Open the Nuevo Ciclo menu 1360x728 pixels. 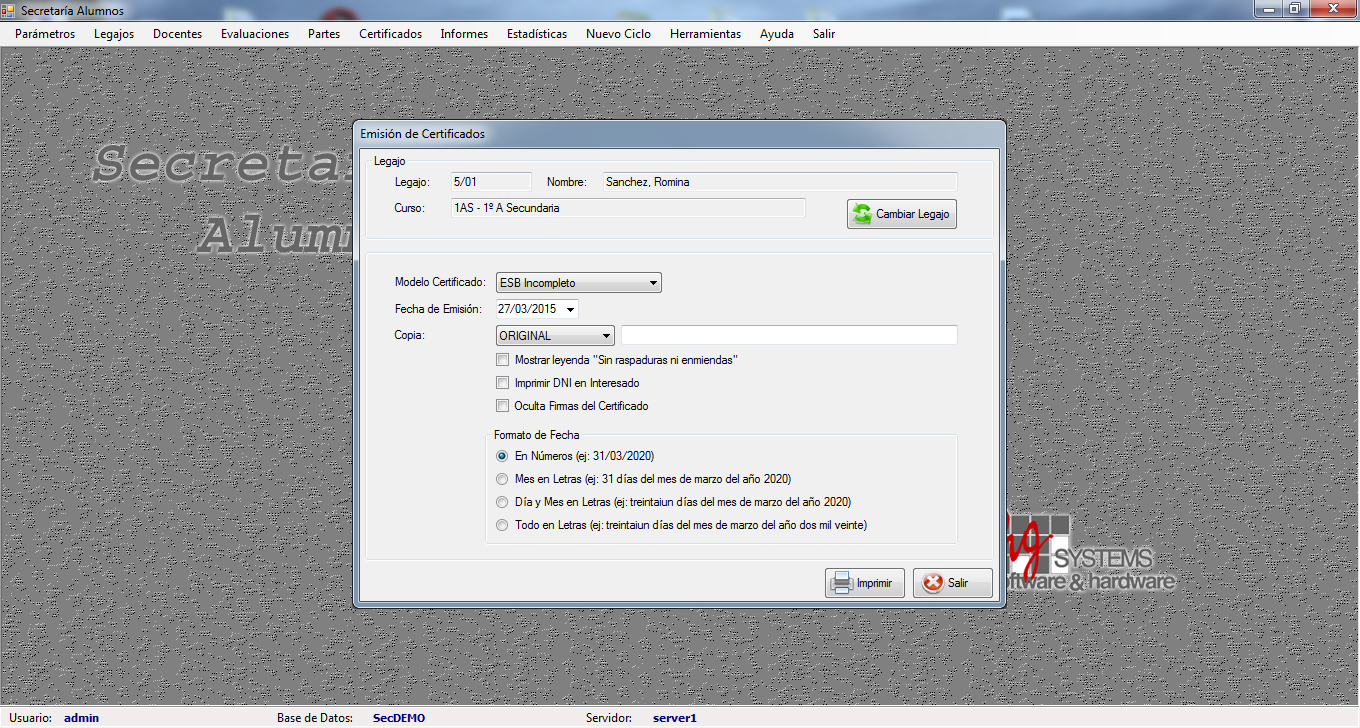pos(618,34)
